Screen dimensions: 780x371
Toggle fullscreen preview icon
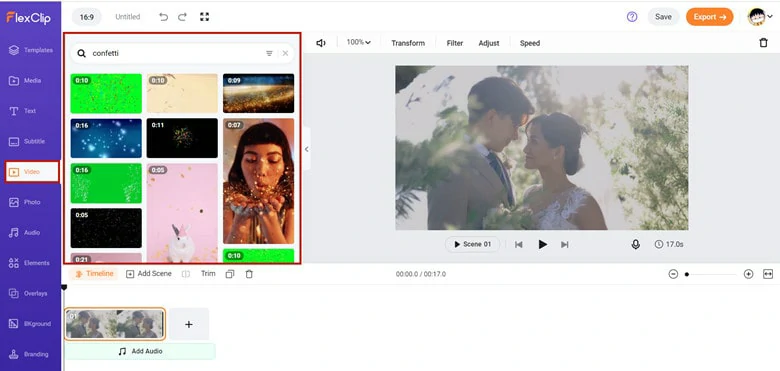204,17
